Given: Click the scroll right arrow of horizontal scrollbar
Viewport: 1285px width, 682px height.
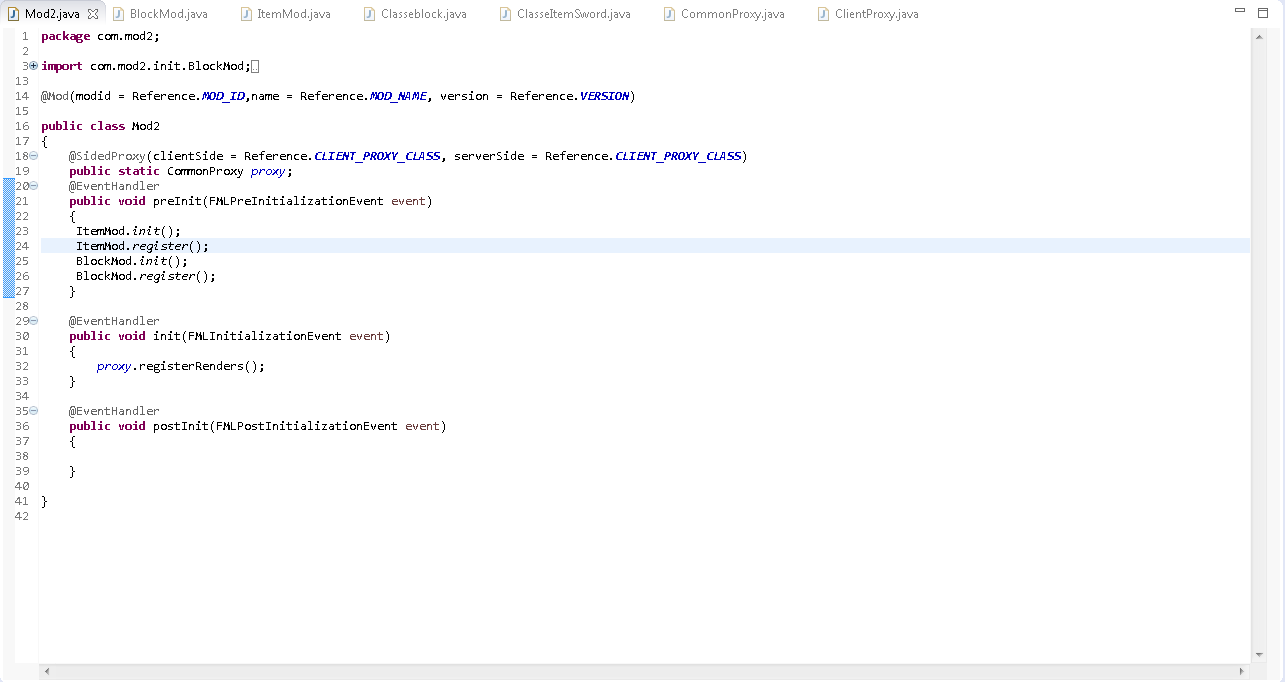Looking at the screenshot, I should click(x=1242, y=671).
